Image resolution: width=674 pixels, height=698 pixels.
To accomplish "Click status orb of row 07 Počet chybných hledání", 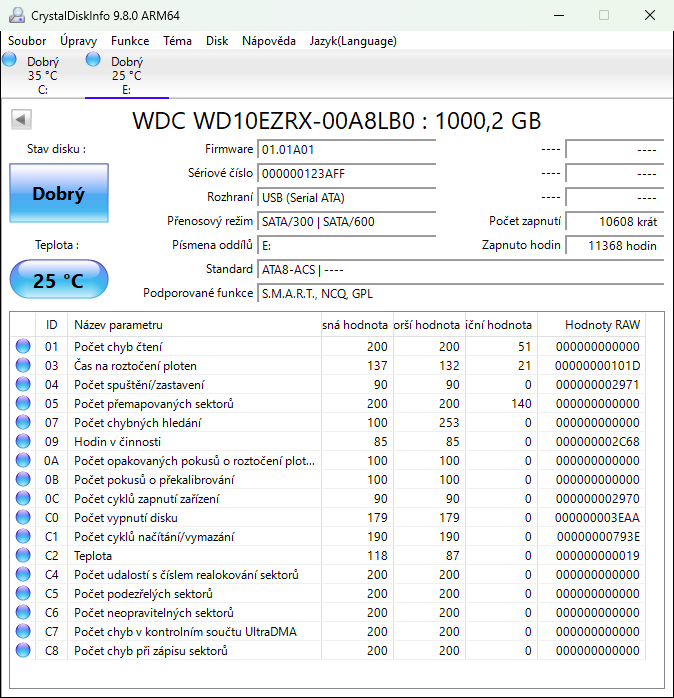I will (23, 422).
